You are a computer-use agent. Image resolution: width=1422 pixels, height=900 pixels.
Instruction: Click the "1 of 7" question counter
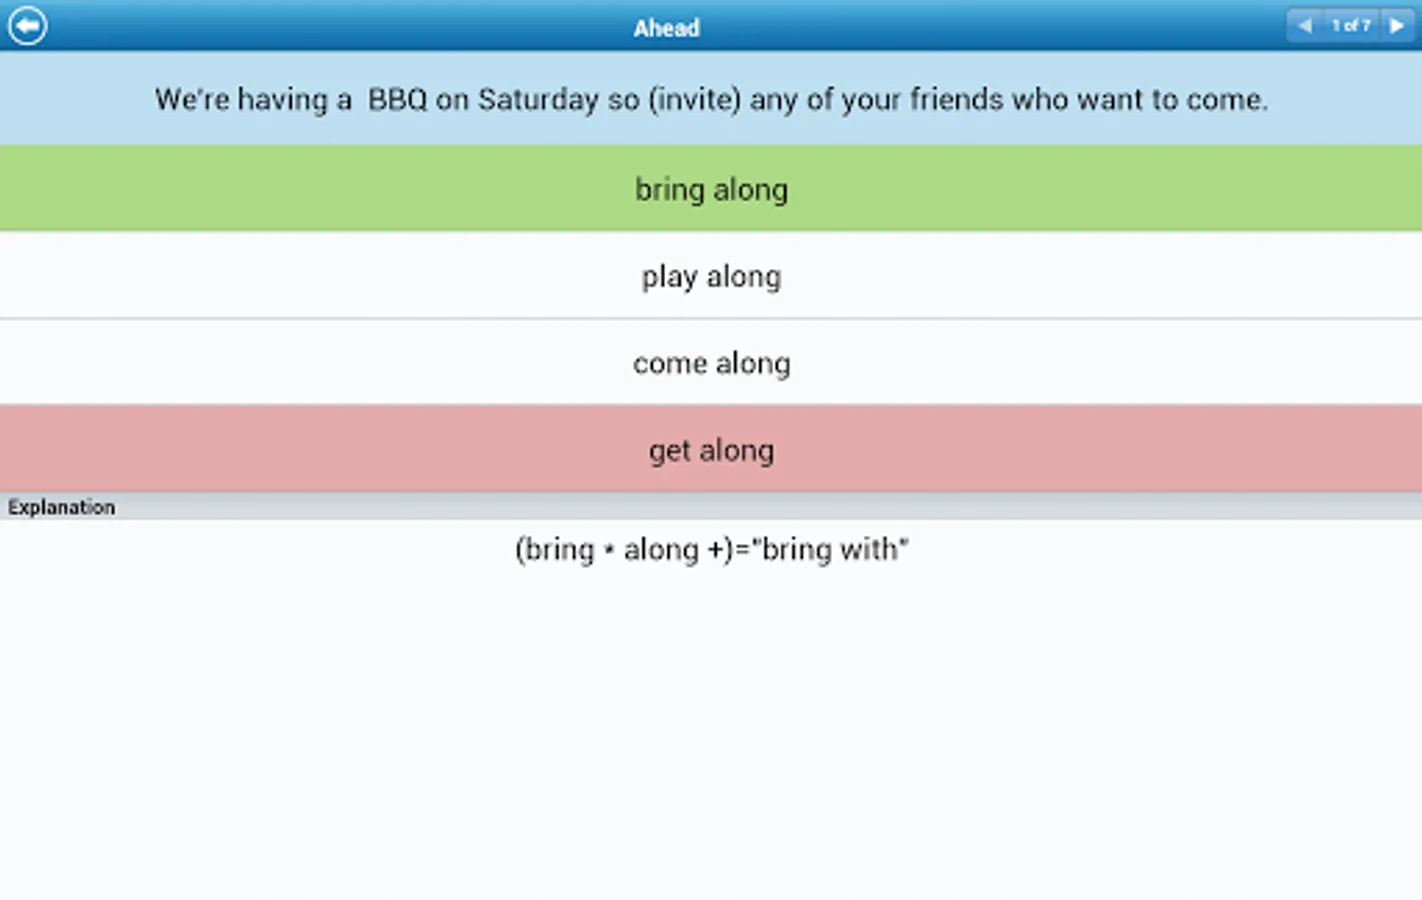1350,26
